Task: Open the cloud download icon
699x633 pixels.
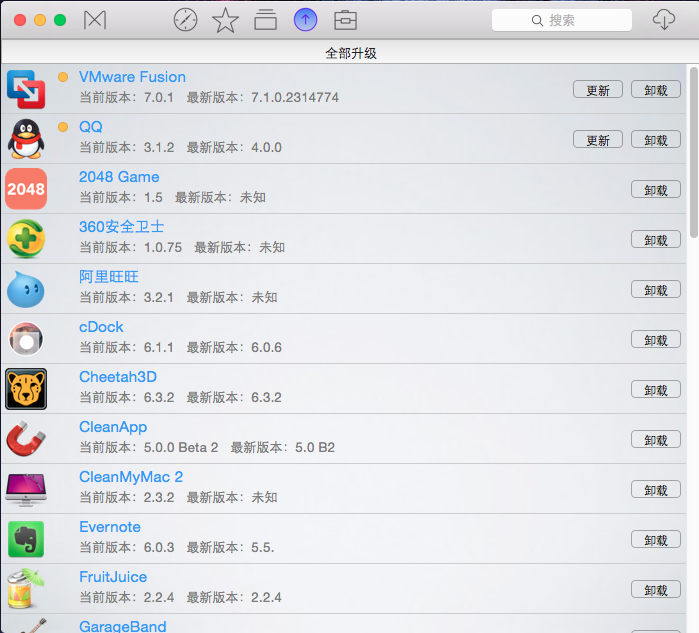Action: pyautogui.click(x=664, y=20)
